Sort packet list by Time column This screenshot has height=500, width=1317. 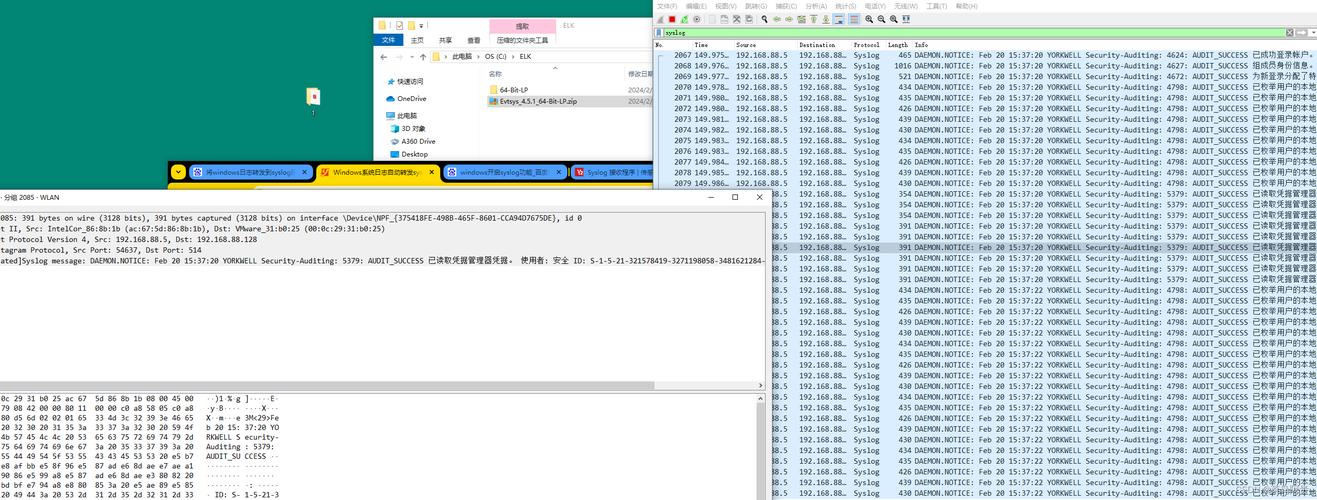713,45
